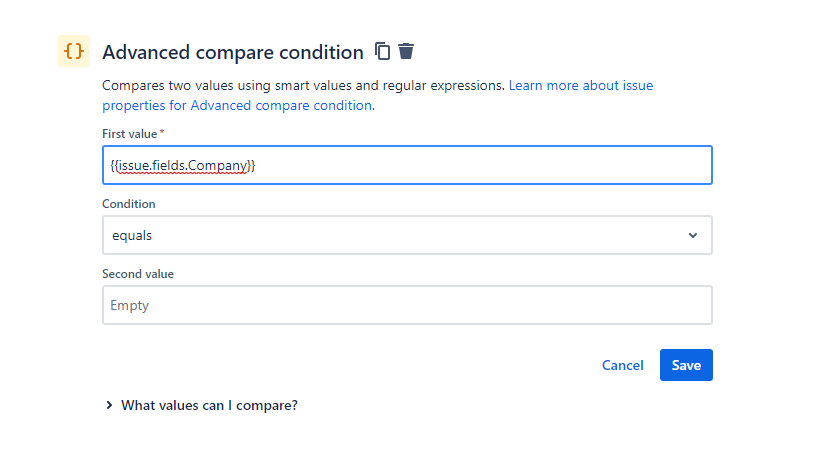Click the chevron arrow in the Condition field
The width and height of the screenshot is (819, 467).
click(693, 235)
